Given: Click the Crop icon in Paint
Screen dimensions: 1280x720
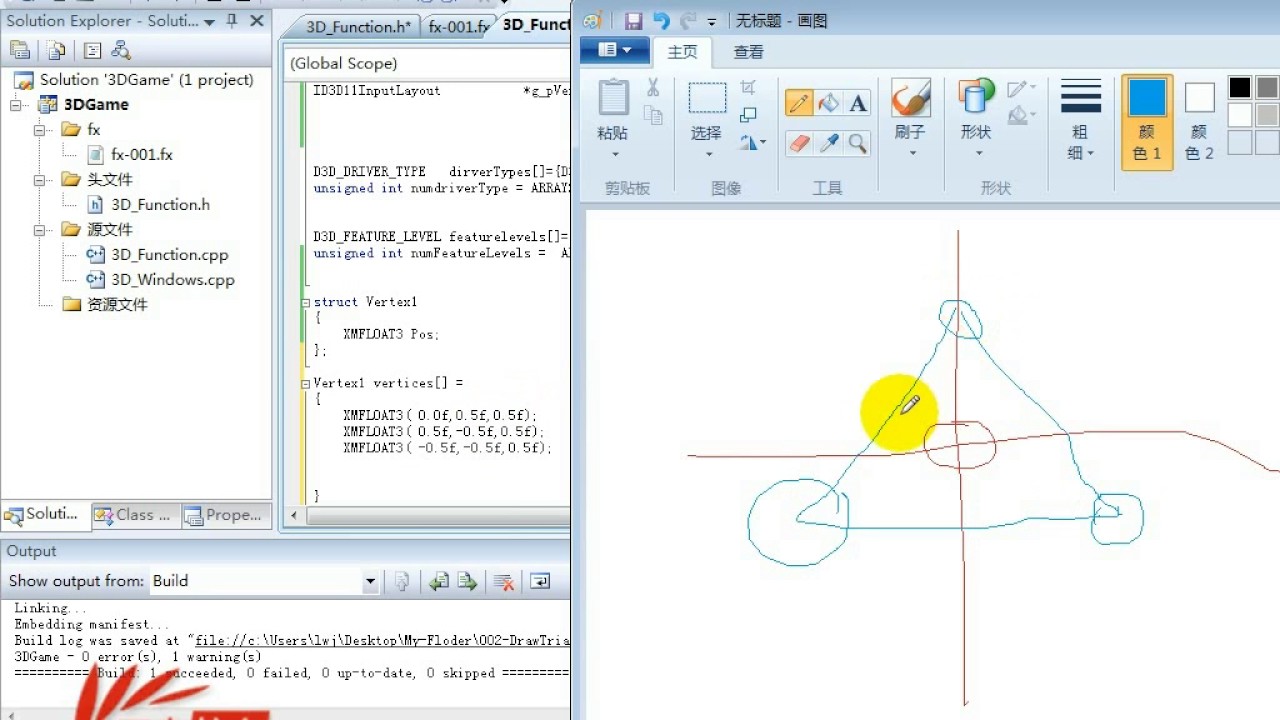Looking at the screenshot, I should click(x=748, y=88).
